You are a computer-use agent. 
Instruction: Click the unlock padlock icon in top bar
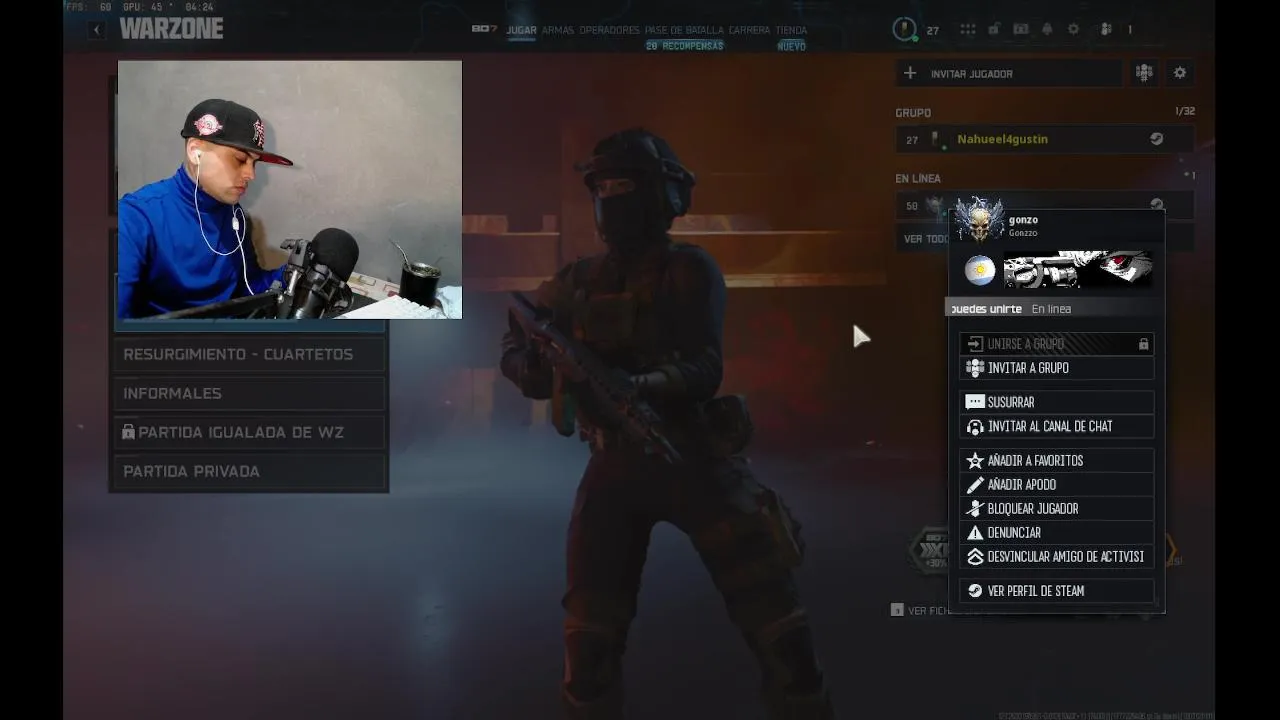(x=994, y=30)
